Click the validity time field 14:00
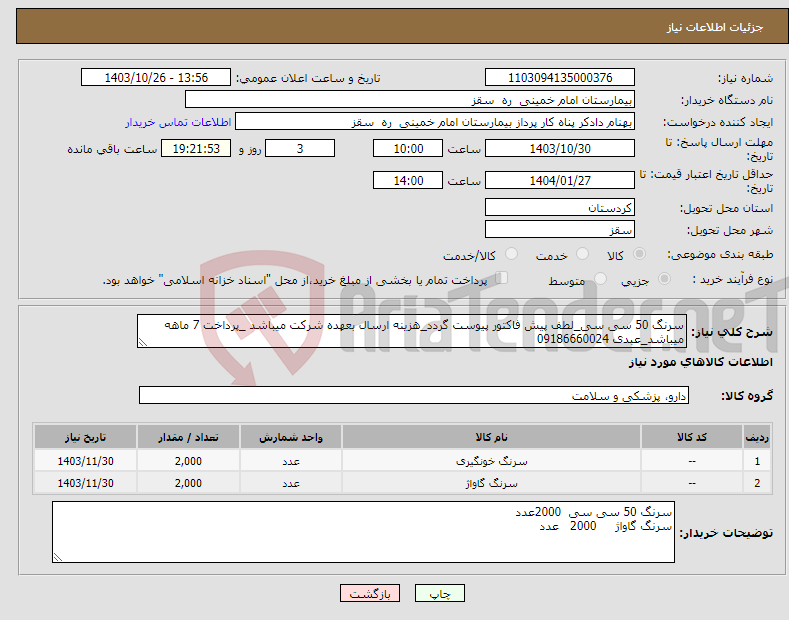 tap(408, 180)
